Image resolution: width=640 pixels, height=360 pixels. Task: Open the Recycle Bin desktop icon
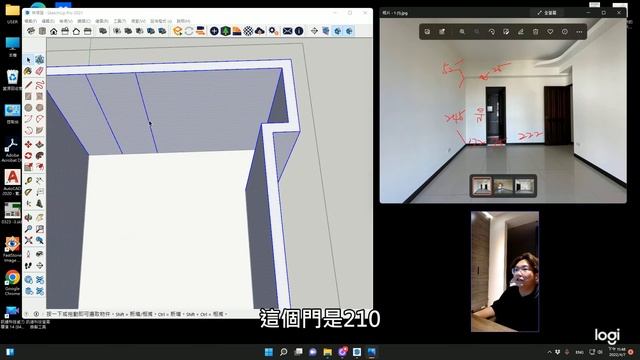point(12,80)
